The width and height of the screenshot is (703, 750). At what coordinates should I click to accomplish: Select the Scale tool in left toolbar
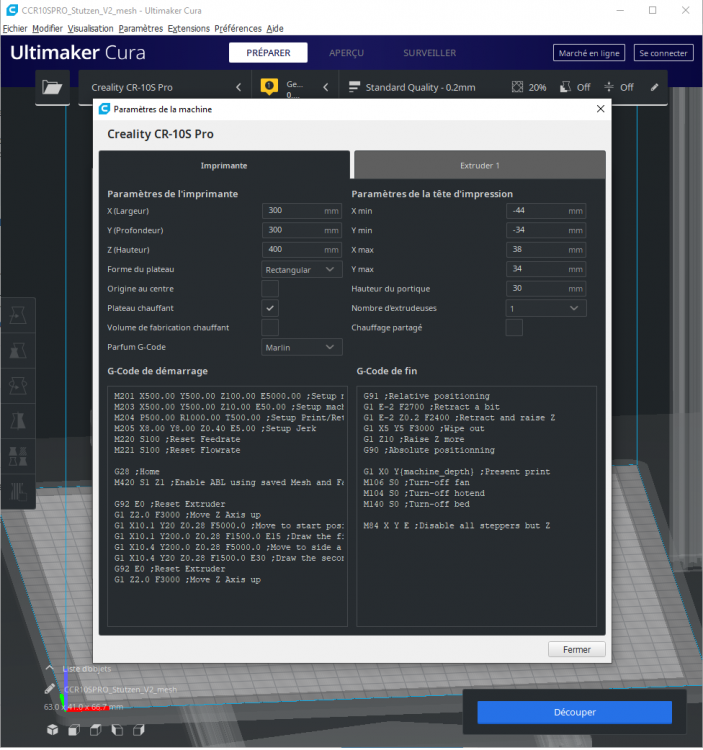[x=18, y=351]
